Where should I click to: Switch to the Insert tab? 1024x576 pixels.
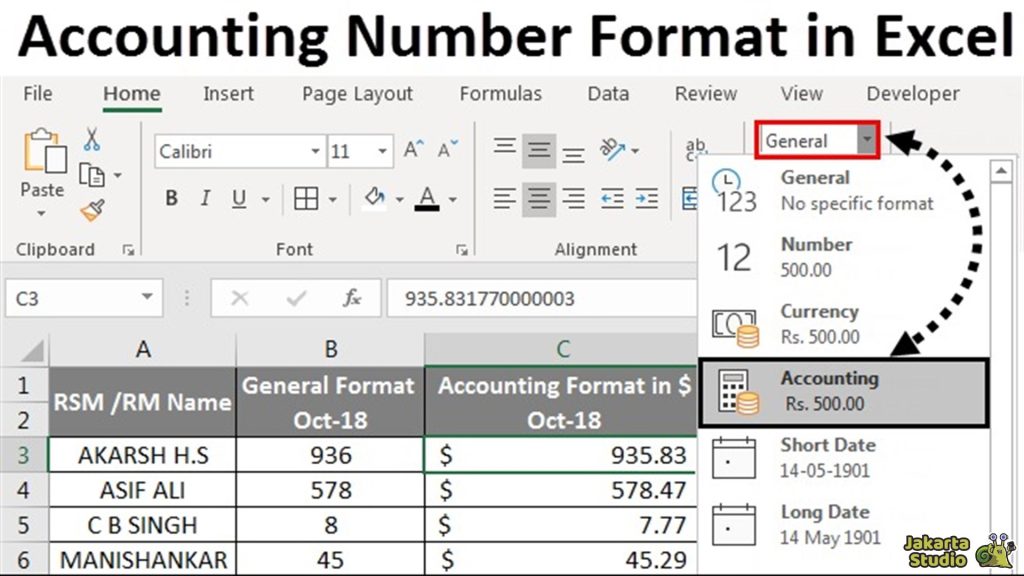click(x=229, y=94)
